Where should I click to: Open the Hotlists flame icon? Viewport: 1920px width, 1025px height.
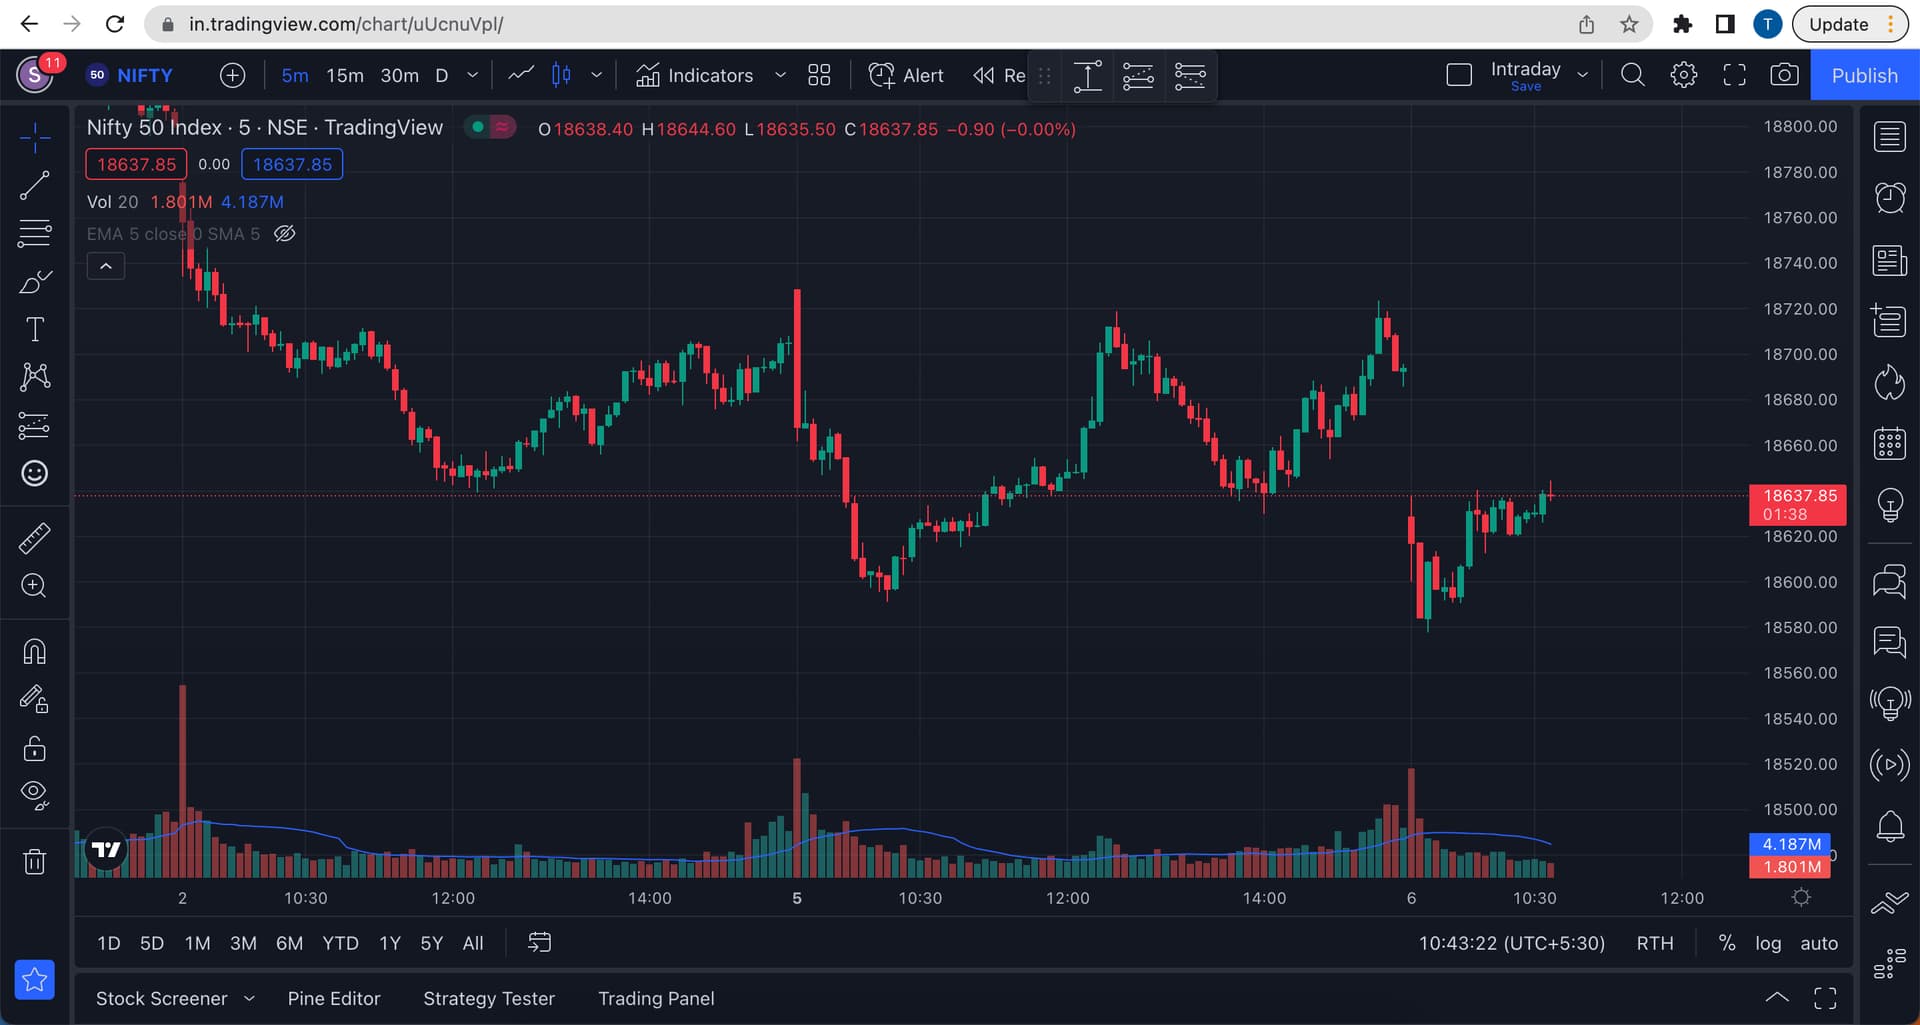pos(1889,382)
